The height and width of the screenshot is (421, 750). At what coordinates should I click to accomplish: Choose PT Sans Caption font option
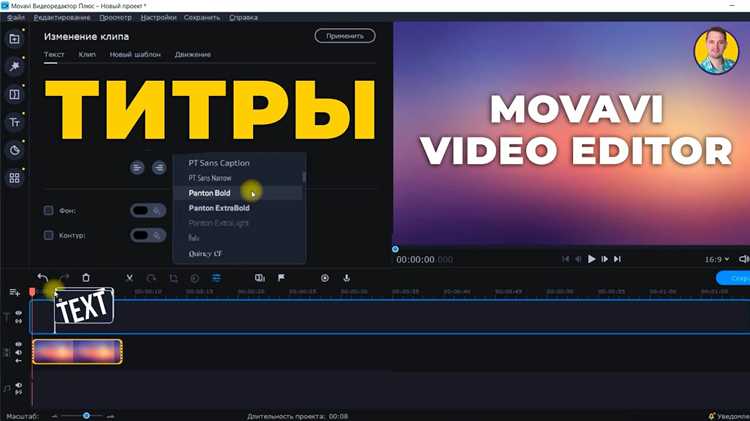[219, 163]
